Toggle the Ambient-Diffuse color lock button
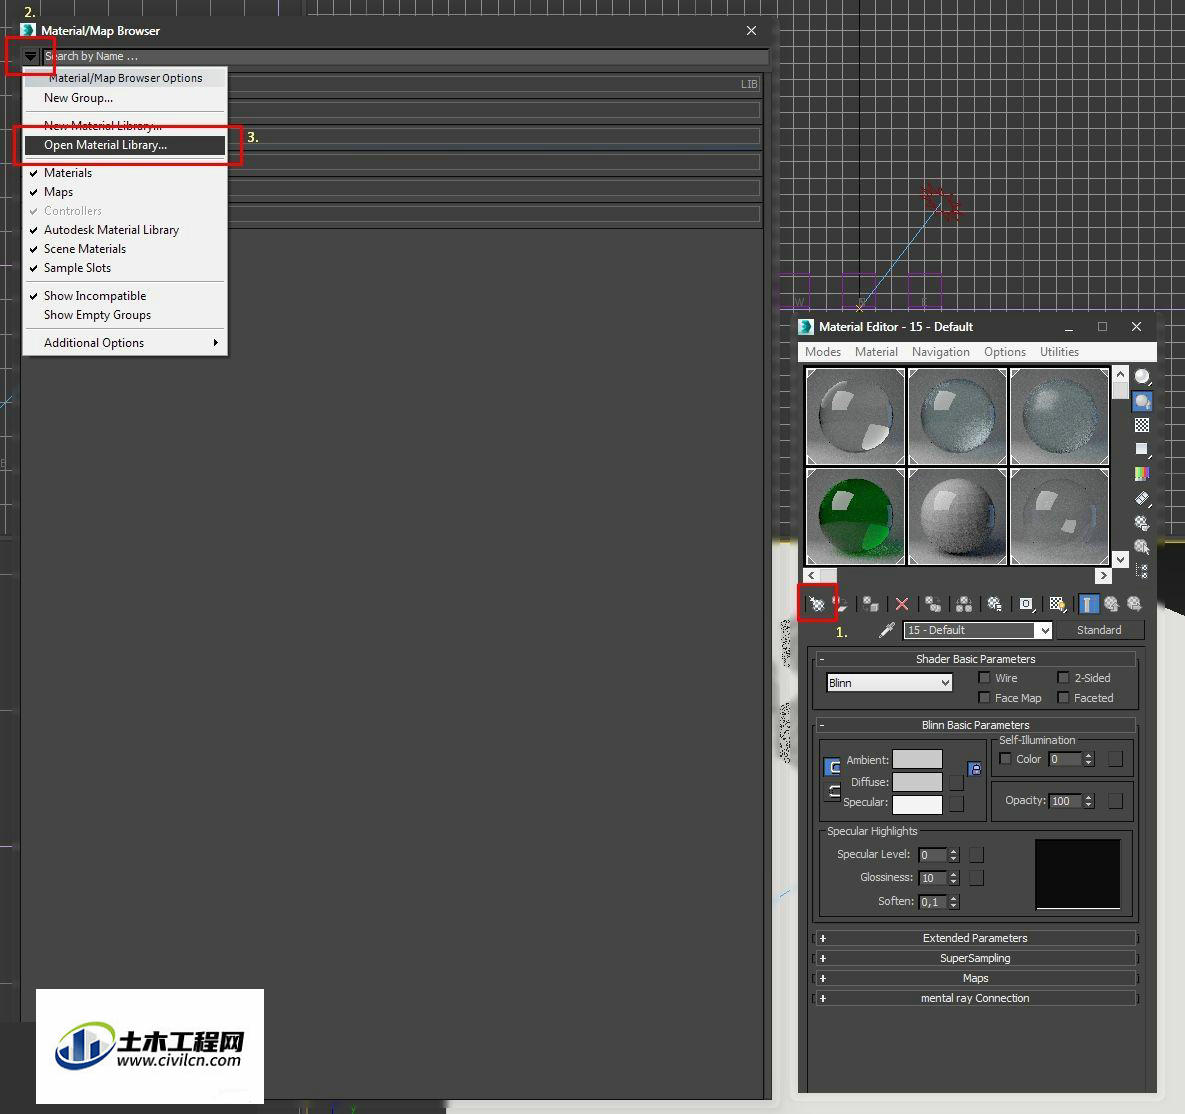The image size is (1185, 1114). click(x=832, y=767)
